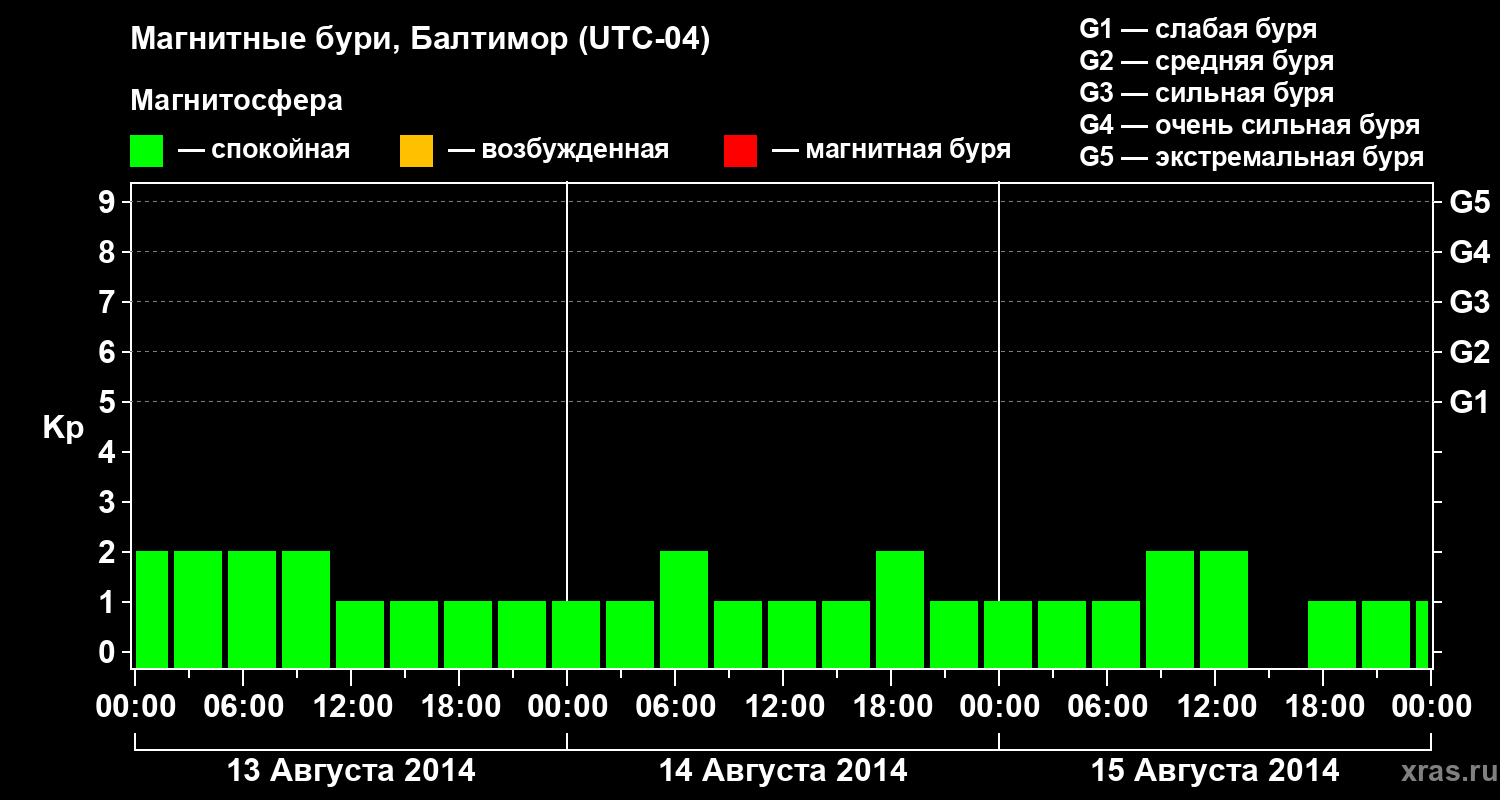Click the line G1 — слабая буря

coord(1198,29)
